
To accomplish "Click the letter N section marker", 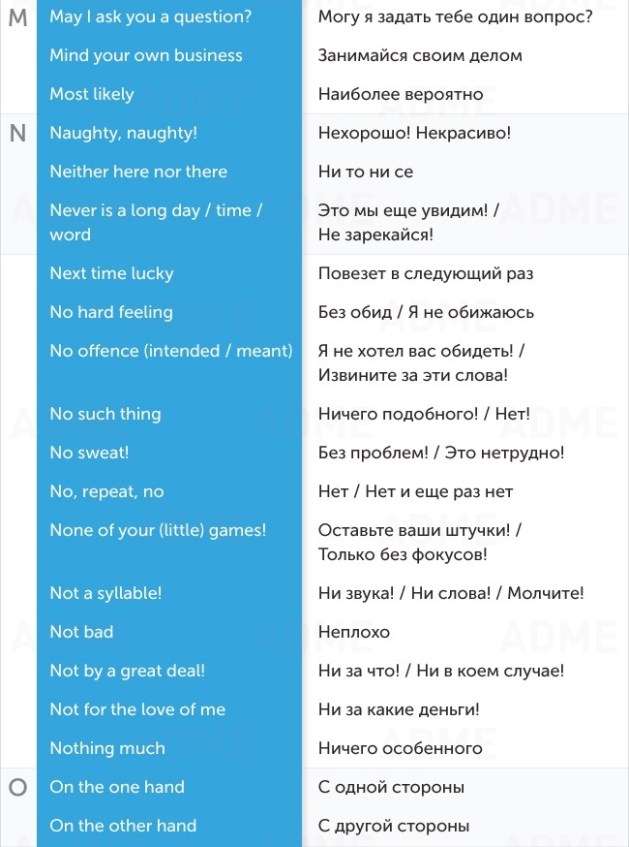I will click(x=17, y=133).
